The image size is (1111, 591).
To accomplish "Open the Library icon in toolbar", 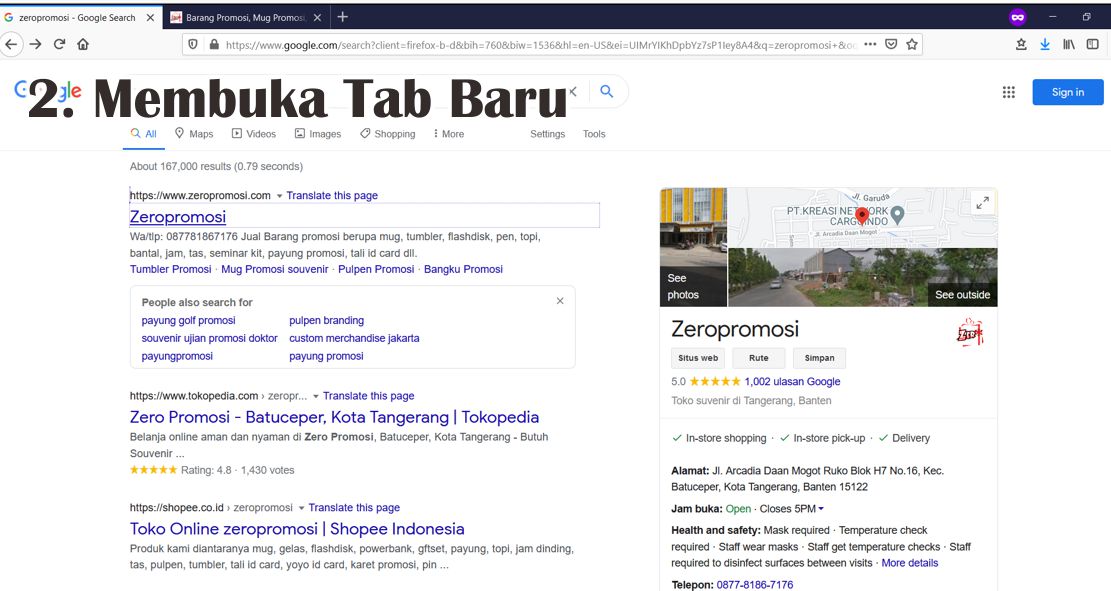I will tap(1068, 44).
